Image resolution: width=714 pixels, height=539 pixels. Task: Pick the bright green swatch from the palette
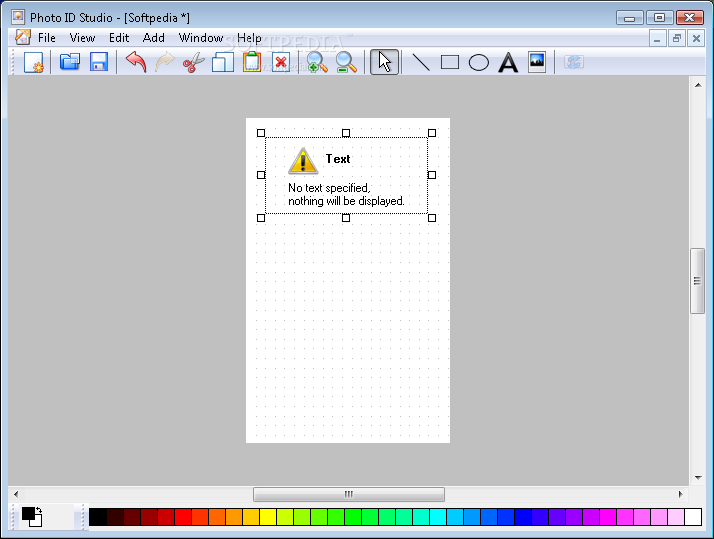pos(352,517)
